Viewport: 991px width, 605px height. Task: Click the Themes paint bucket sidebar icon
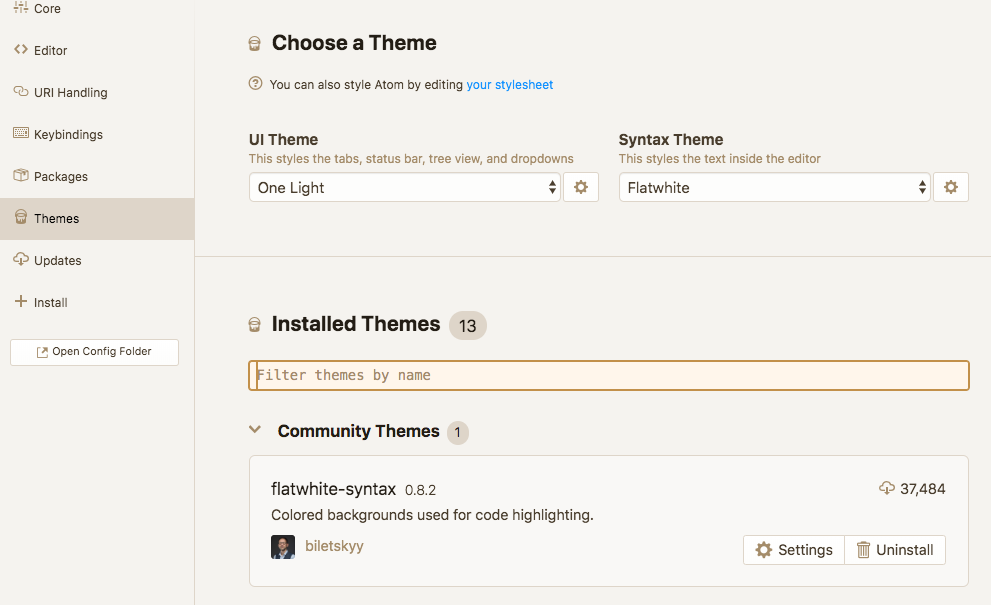21,217
